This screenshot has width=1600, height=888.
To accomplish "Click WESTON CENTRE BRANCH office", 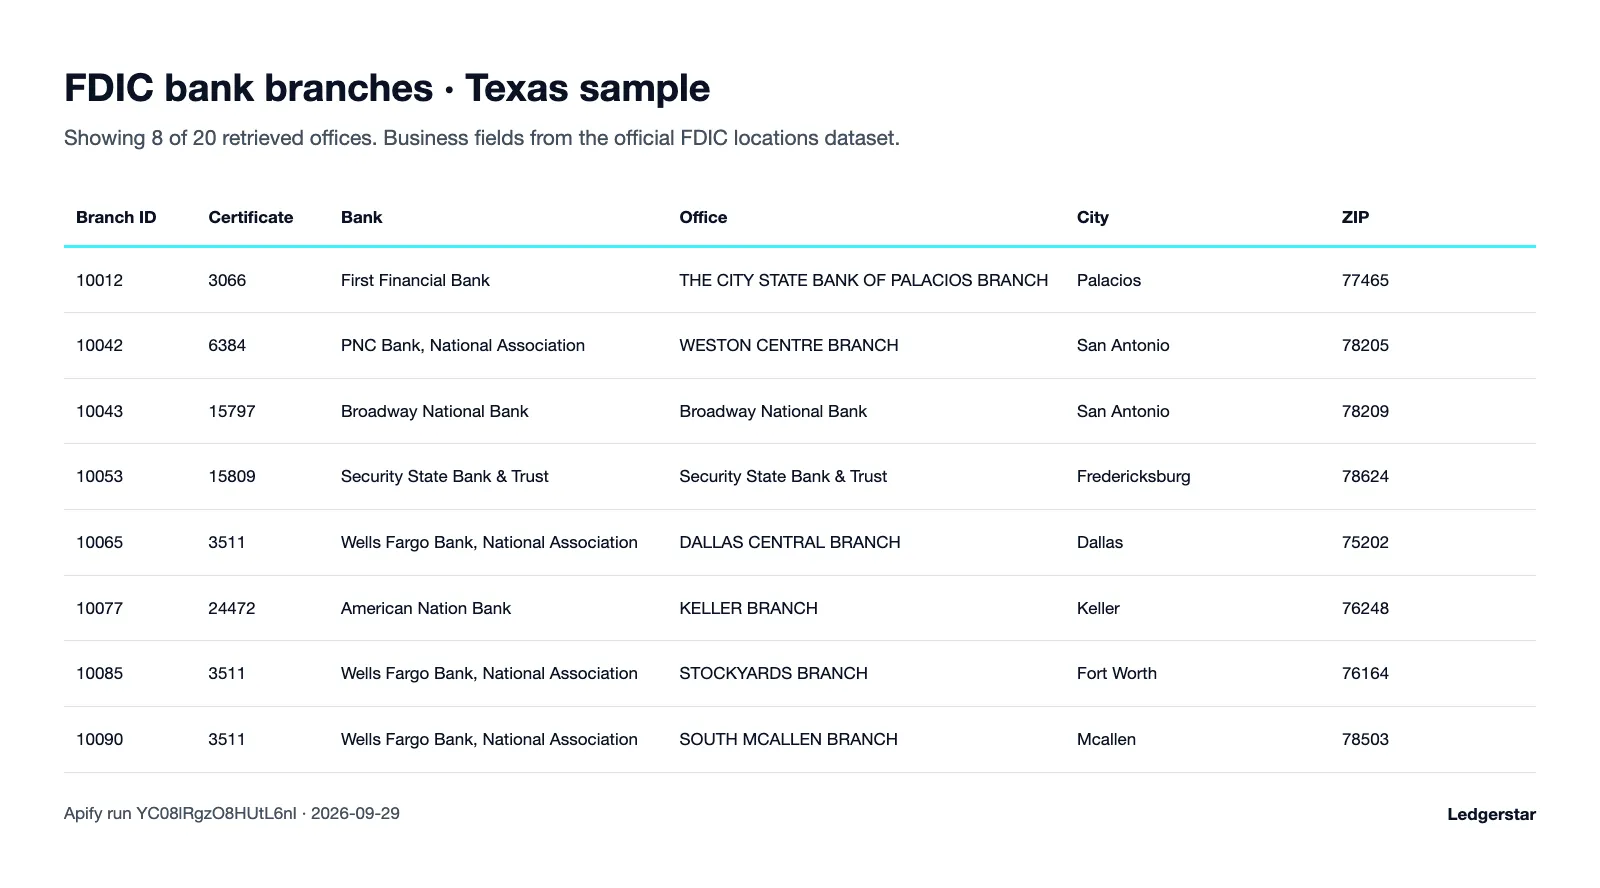I will click(789, 345).
